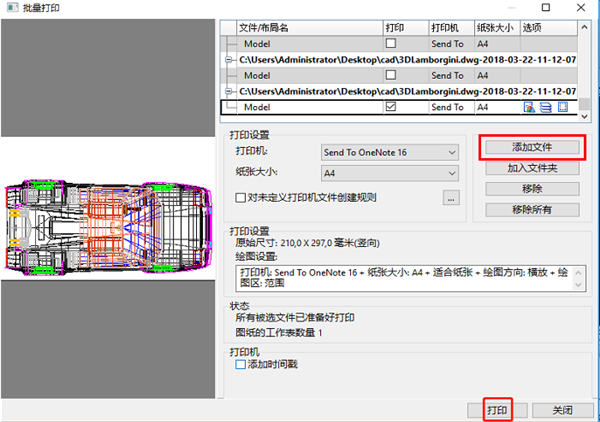Click the 所有被选文件已准备好打印 status text

[x=295, y=318]
